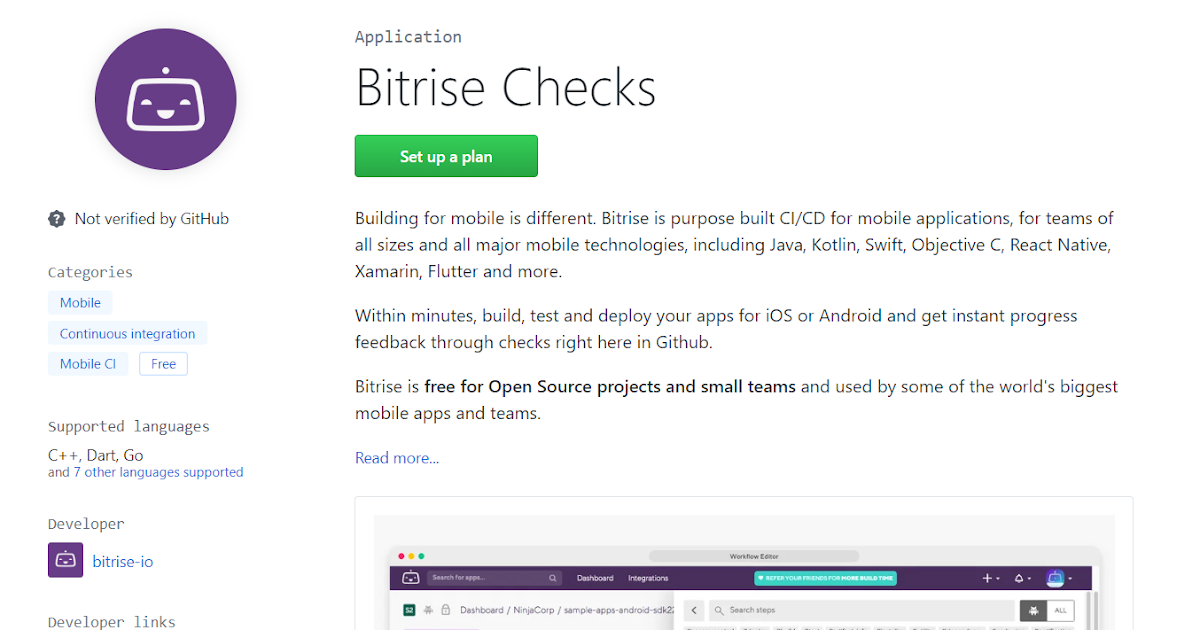The width and height of the screenshot is (1200, 630).
Task: Select the Continuous integration category tag
Action: 127,333
